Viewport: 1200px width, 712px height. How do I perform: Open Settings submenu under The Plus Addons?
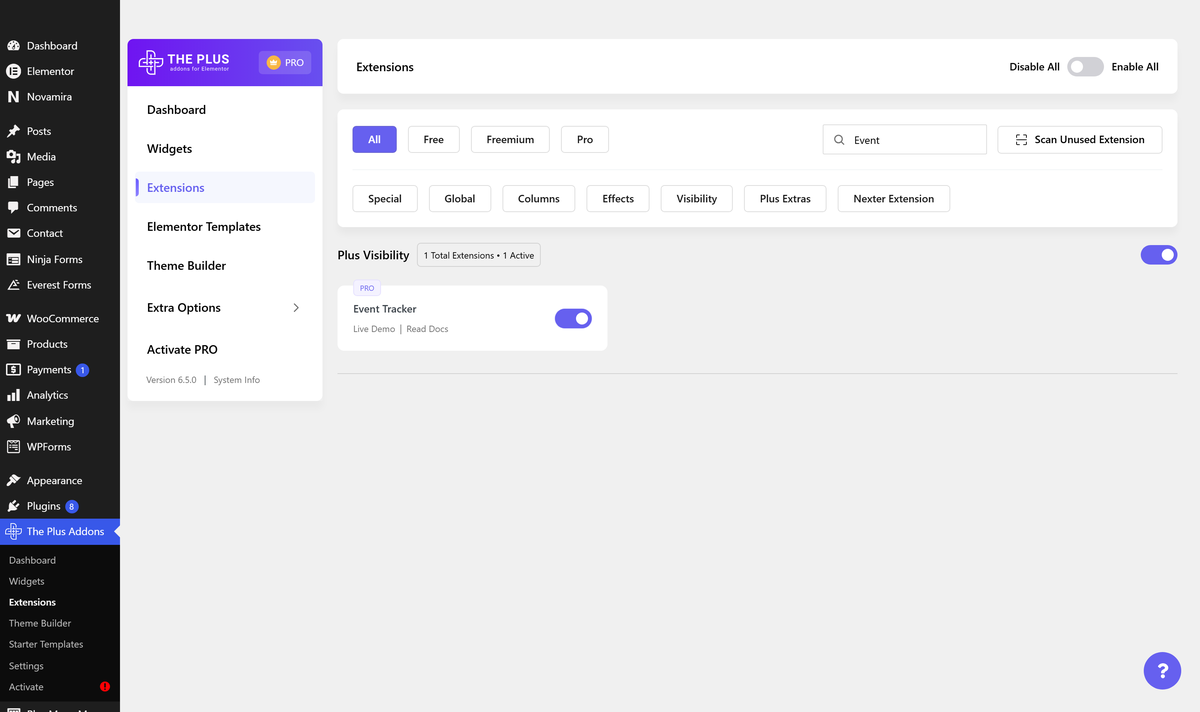26,666
